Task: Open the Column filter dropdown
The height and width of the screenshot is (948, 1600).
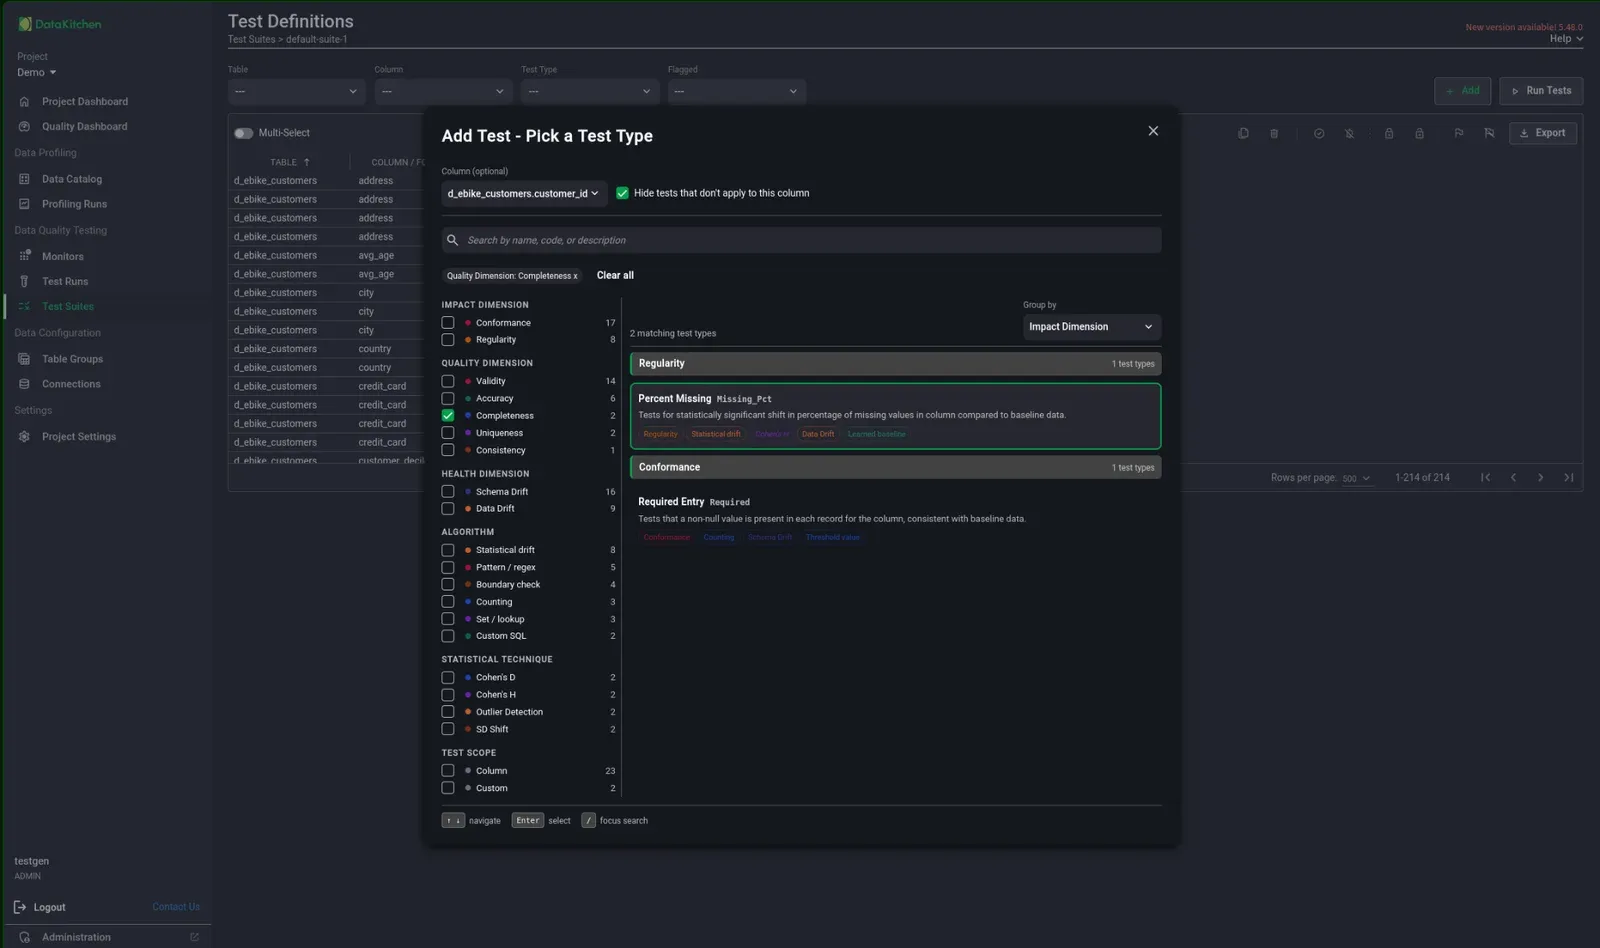Action: click(443, 91)
